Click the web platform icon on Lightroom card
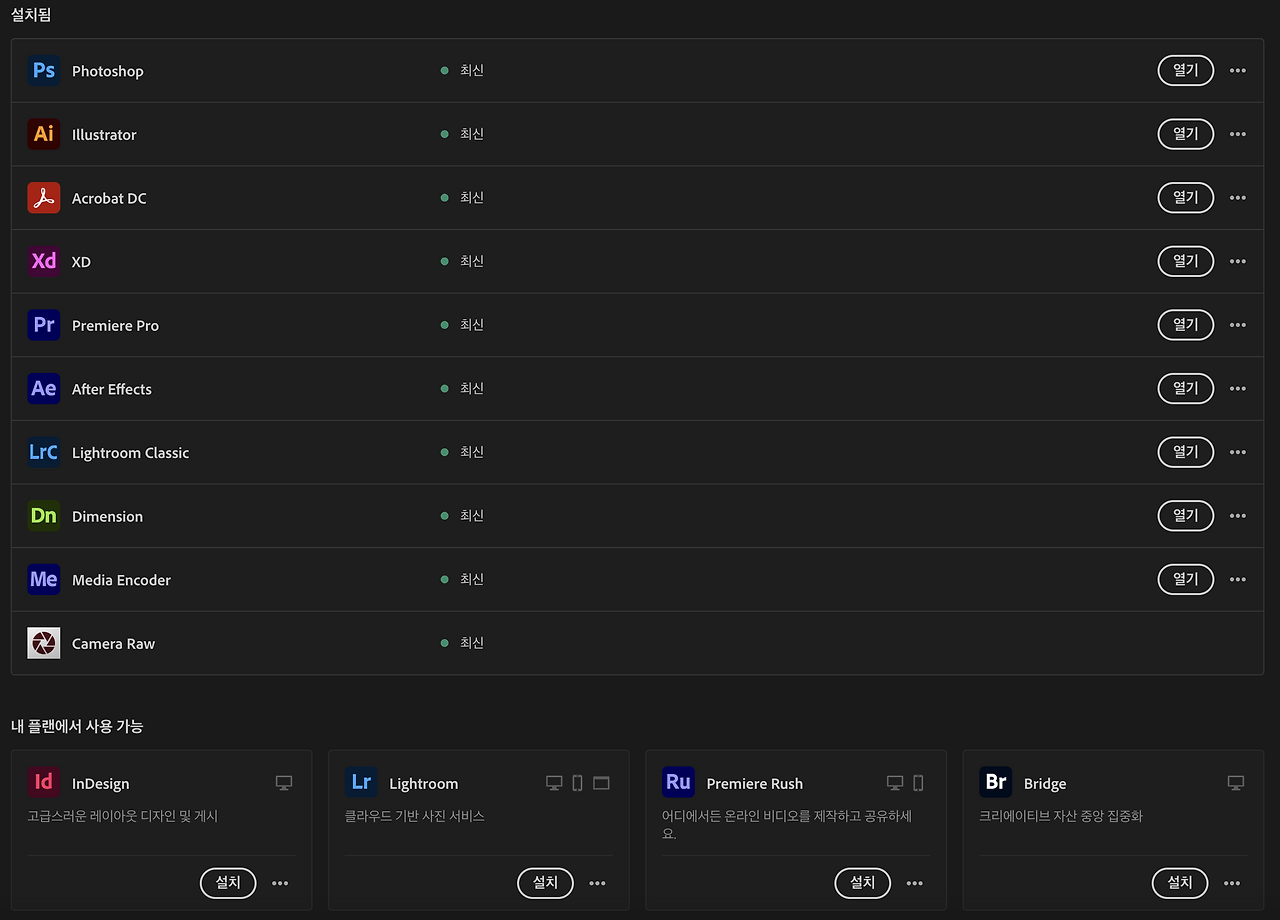This screenshot has height=920, width=1280. (x=601, y=783)
